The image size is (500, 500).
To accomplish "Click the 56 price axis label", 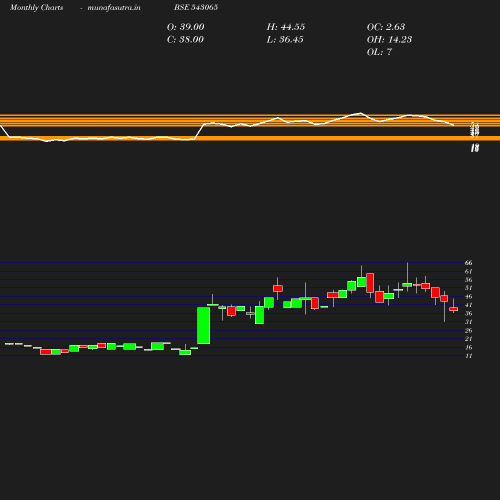I will pos(468,280).
